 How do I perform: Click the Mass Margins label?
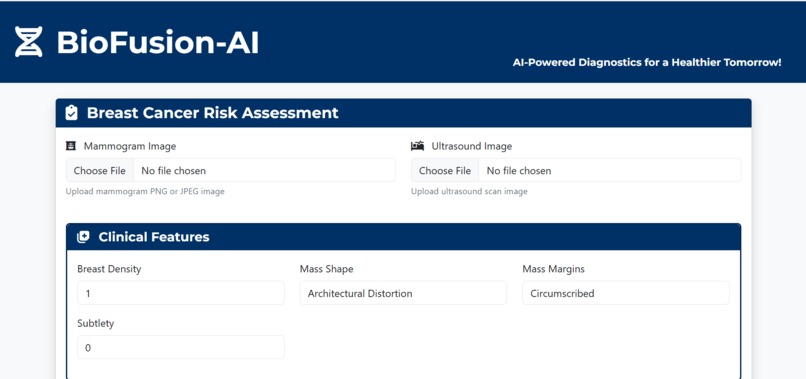(x=554, y=269)
